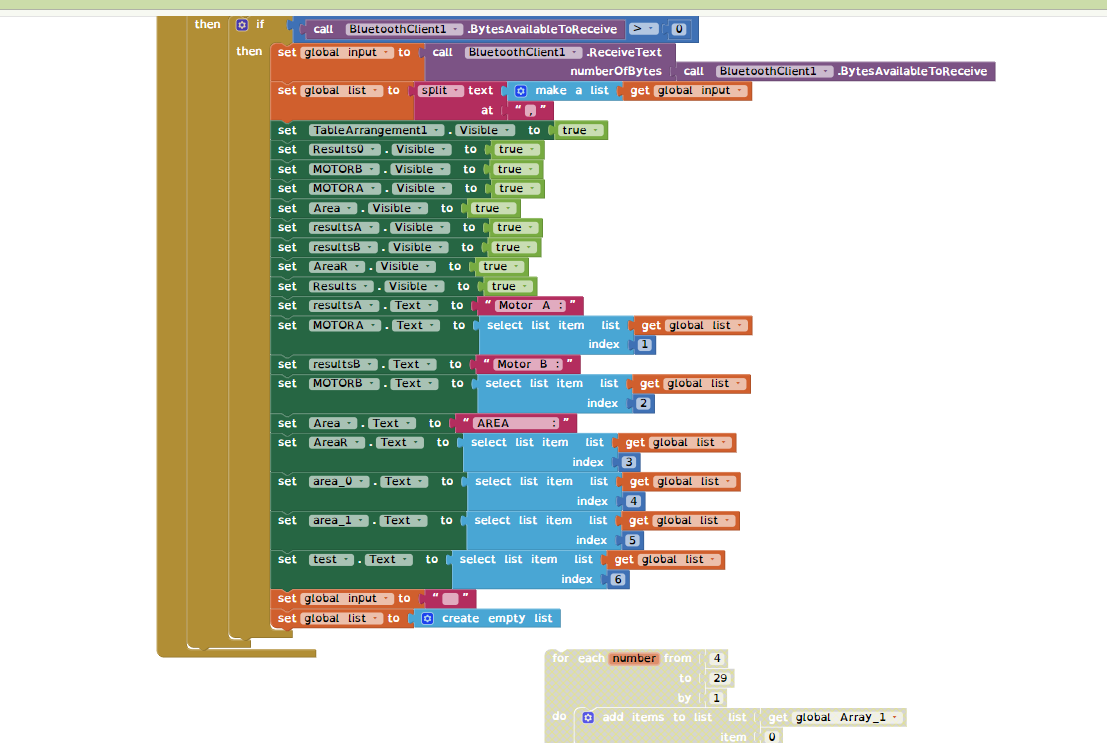Open the greater-than comparison operator dropdown
The width and height of the screenshot is (1107, 743).
tap(644, 29)
